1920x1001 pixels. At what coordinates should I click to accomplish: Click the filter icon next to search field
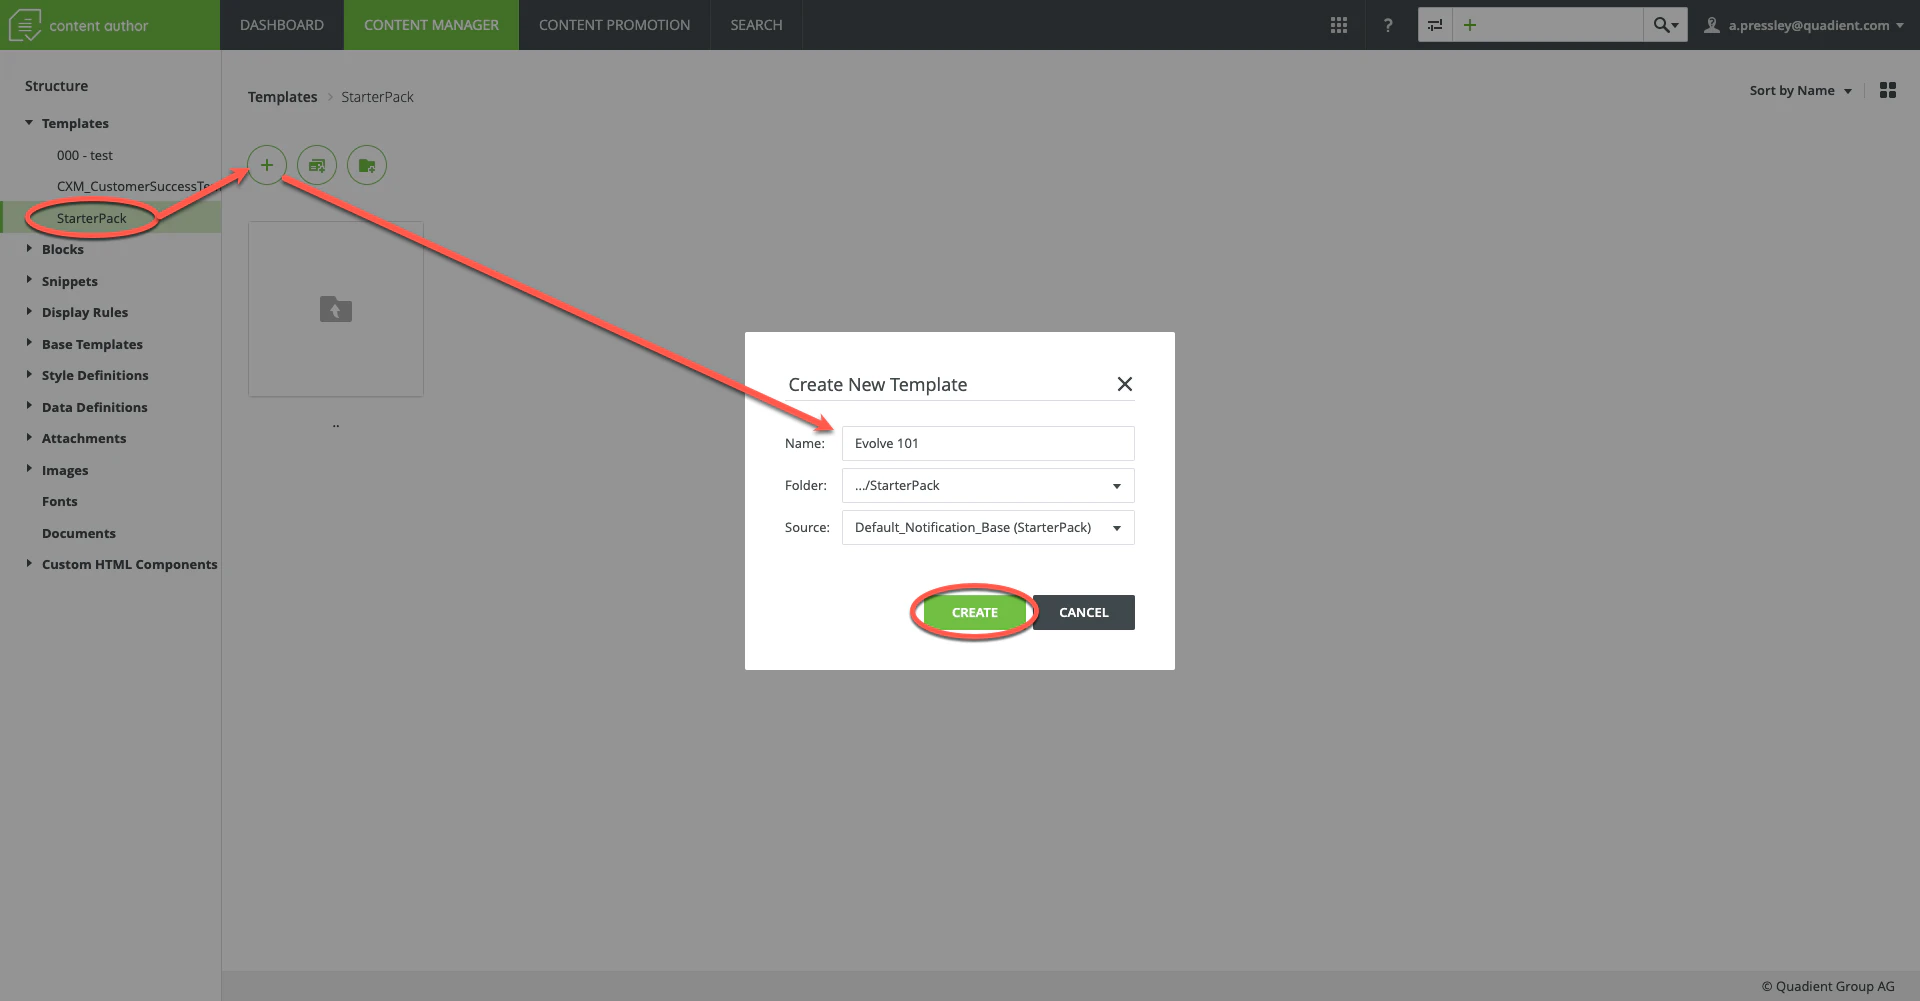pyautogui.click(x=1435, y=24)
